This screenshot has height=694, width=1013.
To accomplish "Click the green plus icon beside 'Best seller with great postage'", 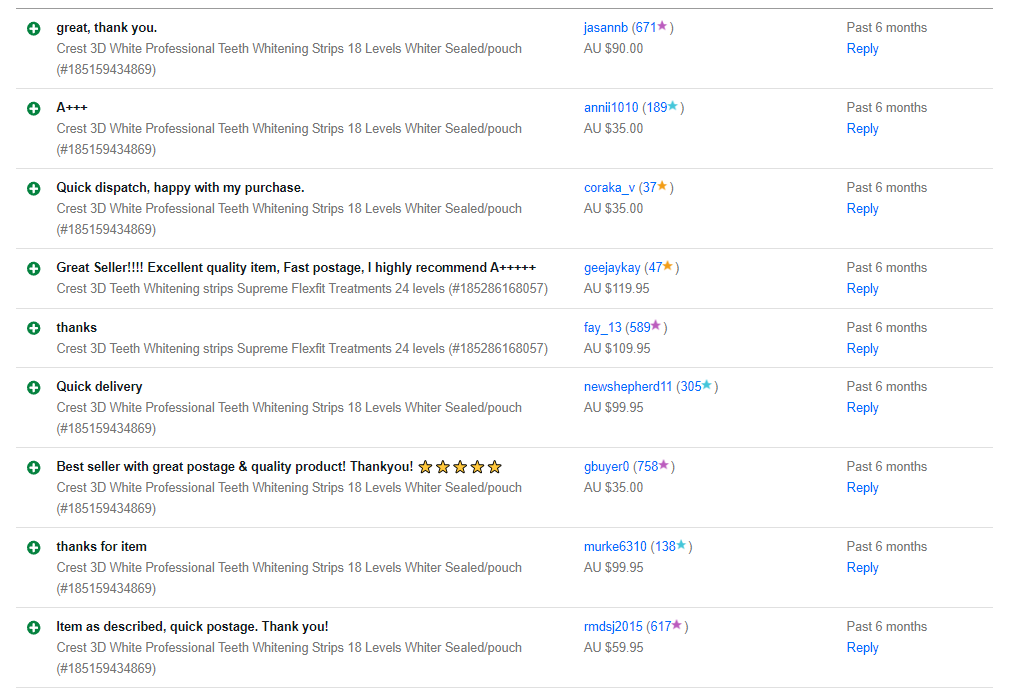I will click(x=34, y=468).
